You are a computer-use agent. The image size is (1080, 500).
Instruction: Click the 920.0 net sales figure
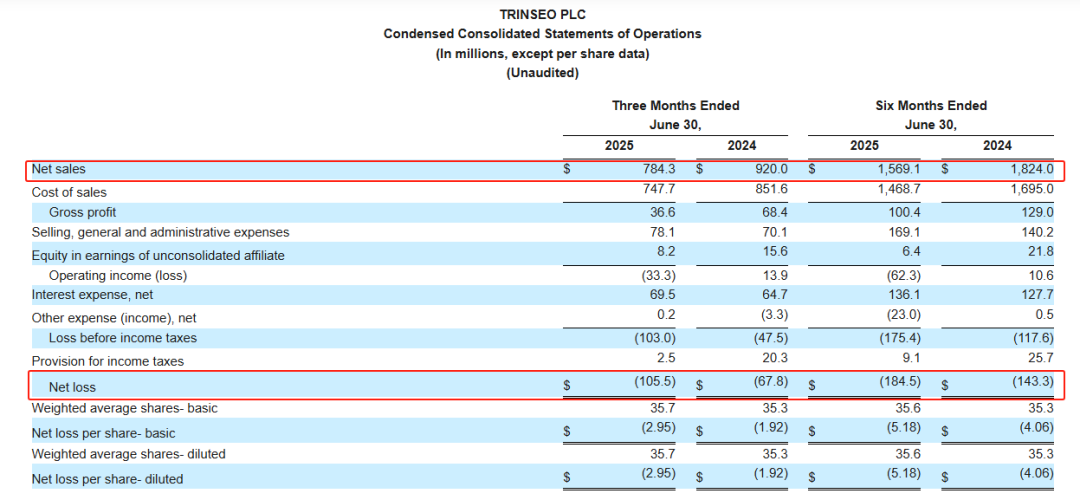(771, 169)
